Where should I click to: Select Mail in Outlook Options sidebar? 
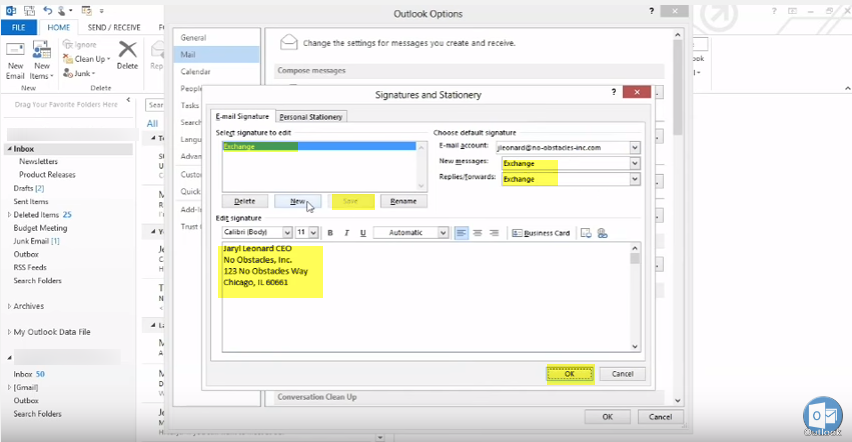tap(216, 54)
